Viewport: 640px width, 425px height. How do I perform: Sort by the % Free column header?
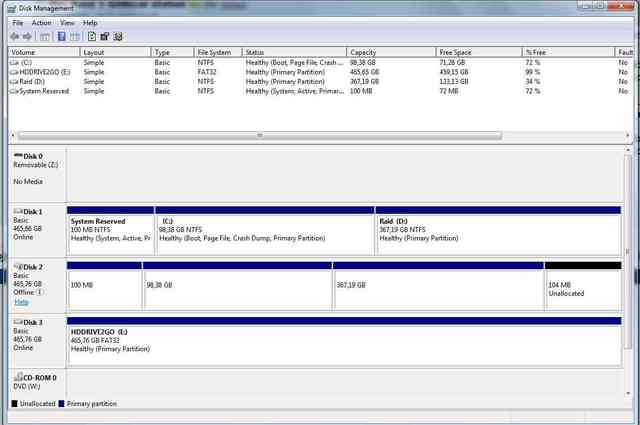[x=569, y=52]
